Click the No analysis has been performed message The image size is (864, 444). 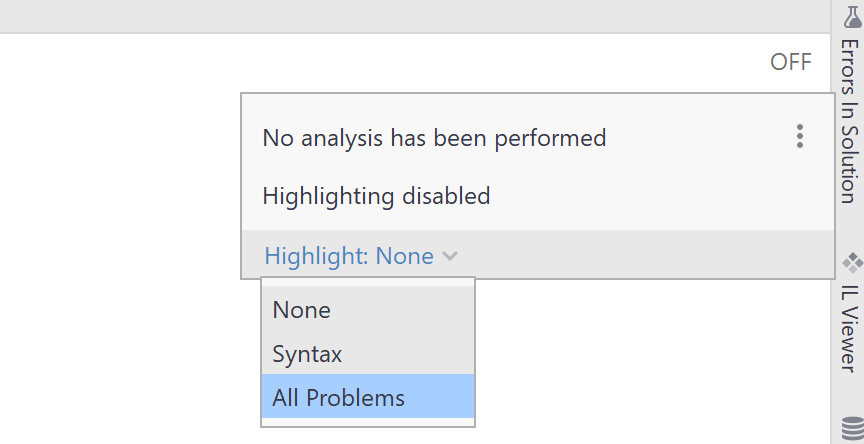[x=434, y=138]
